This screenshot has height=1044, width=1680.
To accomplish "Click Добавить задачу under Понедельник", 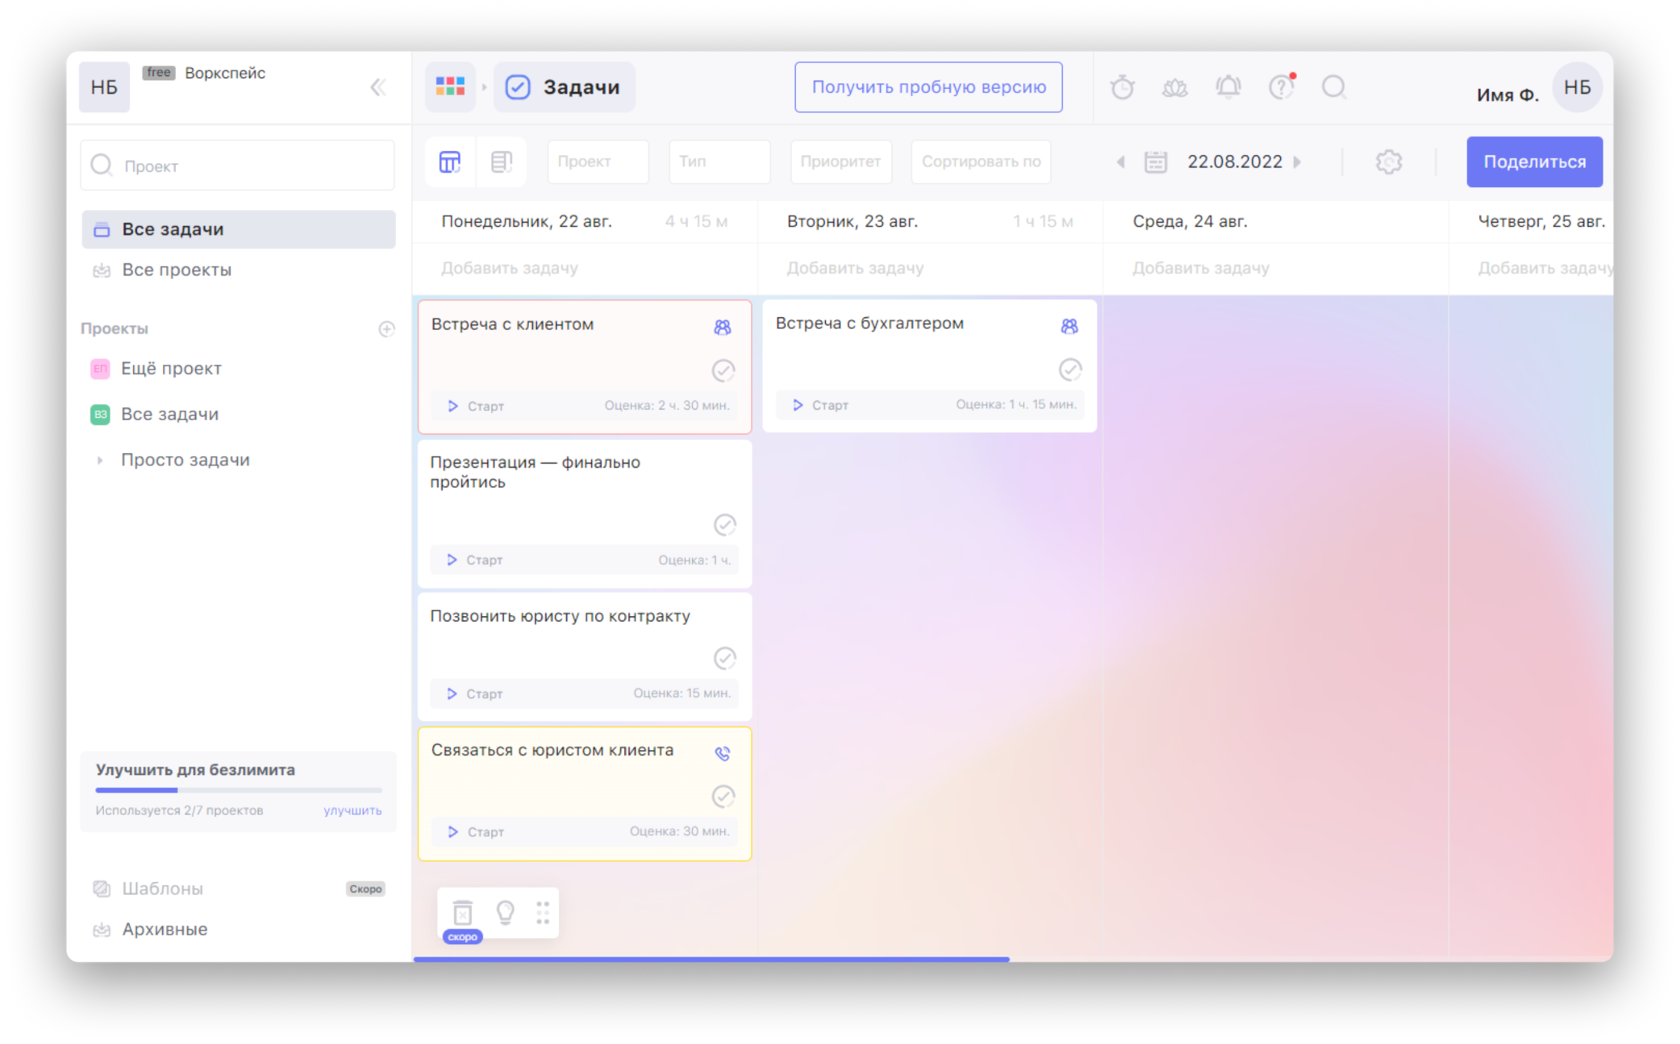I will [509, 268].
